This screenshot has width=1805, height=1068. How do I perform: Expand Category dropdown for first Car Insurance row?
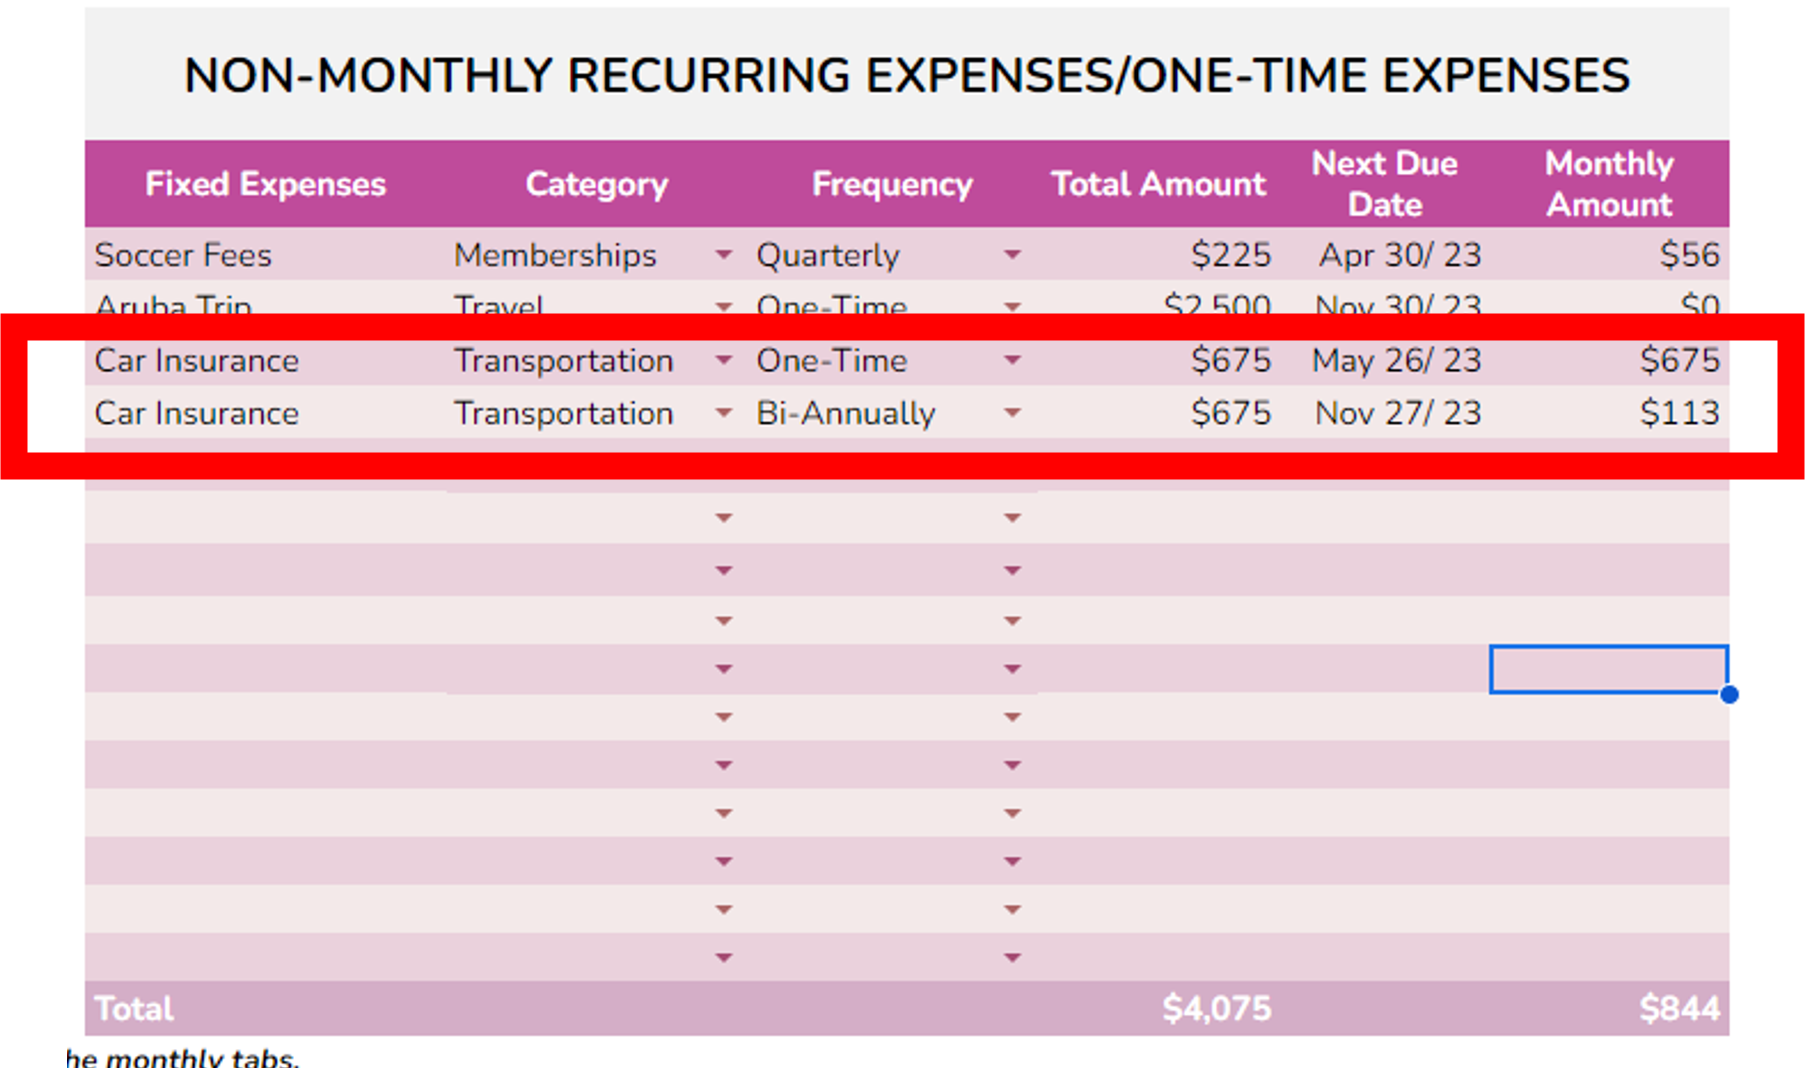pos(724,360)
